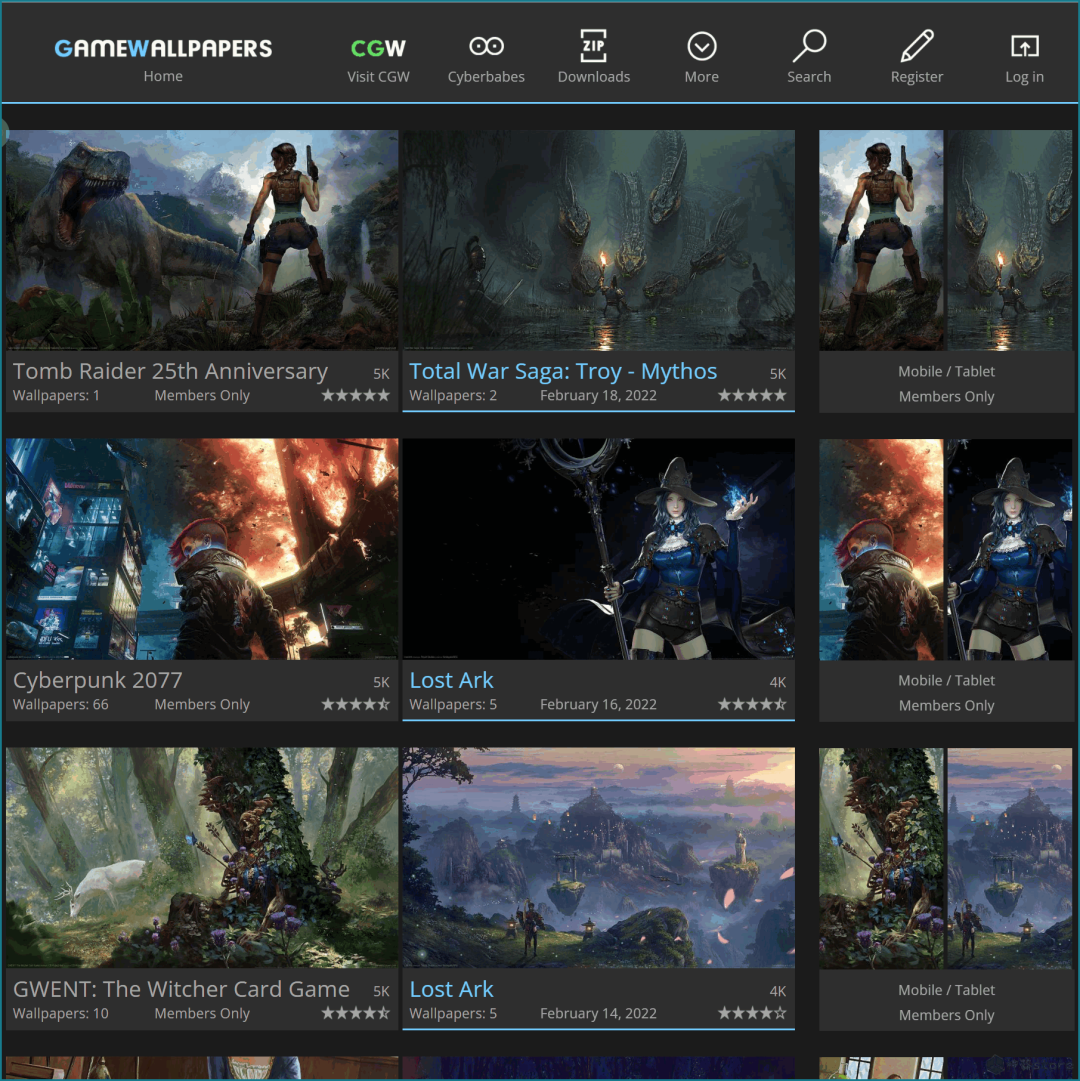The height and width of the screenshot is (1081, 1080).
Task: Open the Lost Ark landscape mobile thumbnail
Action: [x=1010, y=858]
